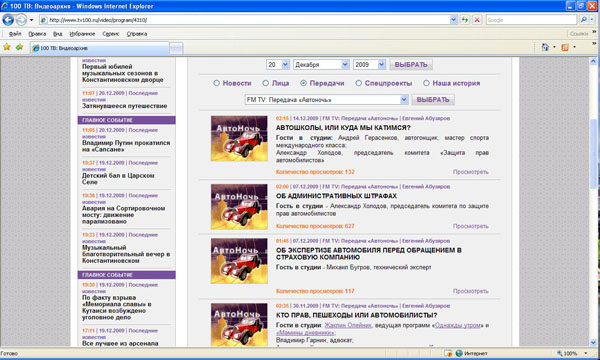Viewport: 600px width, 360px height.
Task: Click the Refresh page icon
Action: (465, 20)
